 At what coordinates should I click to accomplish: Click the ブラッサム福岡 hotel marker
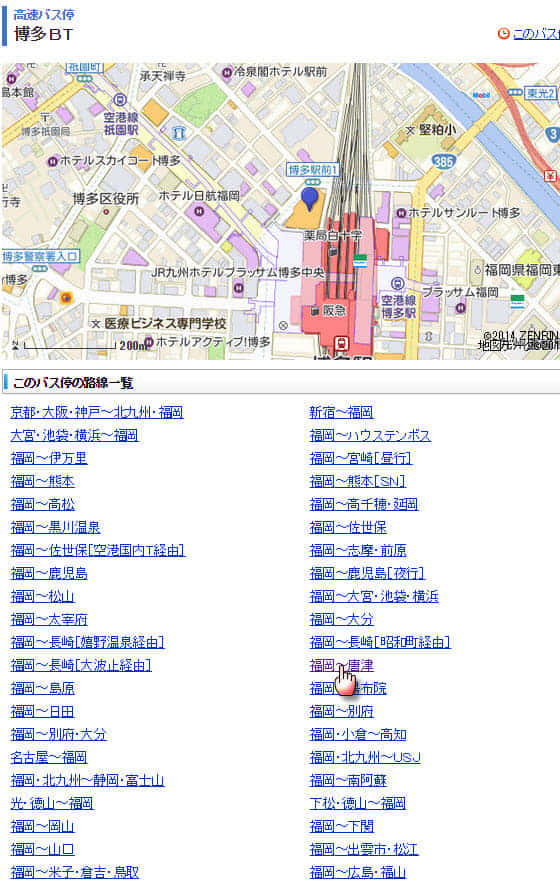[x=461, y=309]
